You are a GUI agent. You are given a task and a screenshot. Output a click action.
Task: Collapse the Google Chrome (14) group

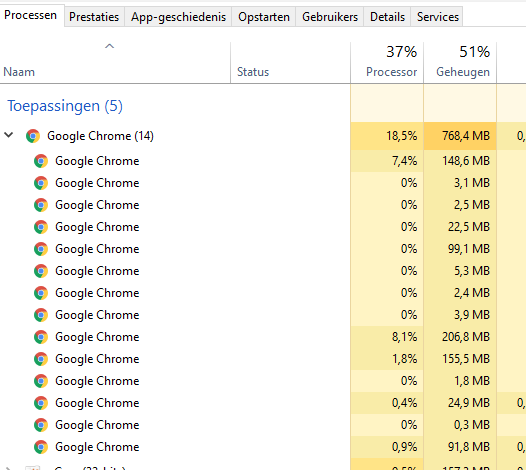pos(8,135)
